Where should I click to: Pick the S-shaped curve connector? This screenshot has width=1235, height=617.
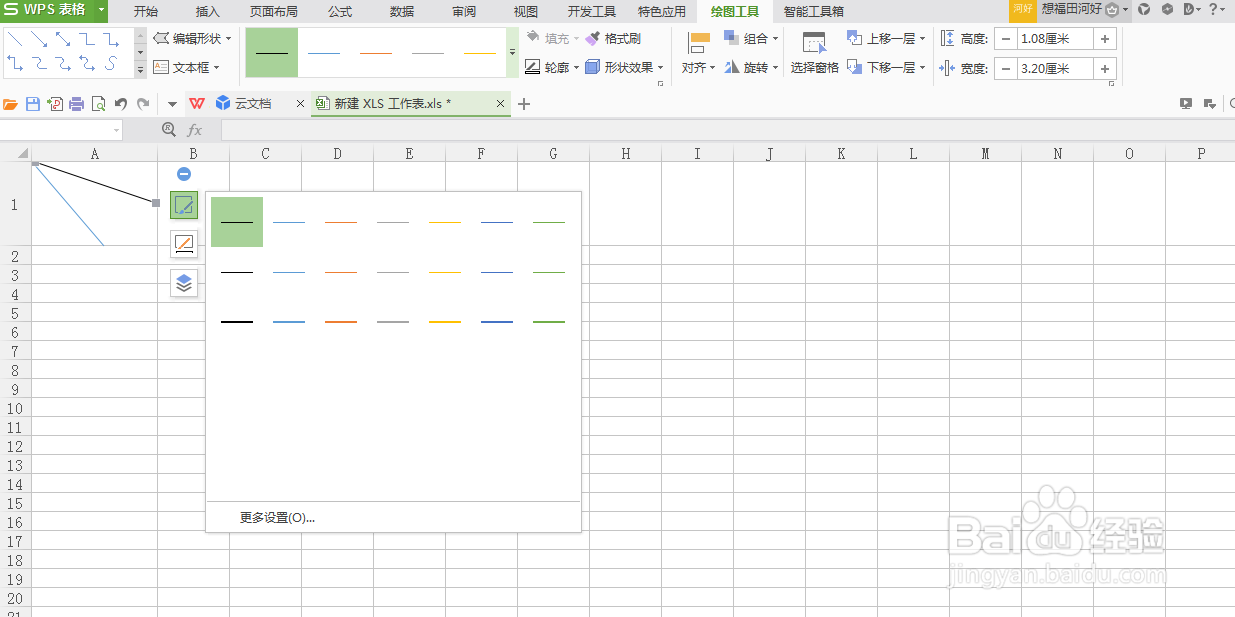pyautogui.click(x=111, y=64)
